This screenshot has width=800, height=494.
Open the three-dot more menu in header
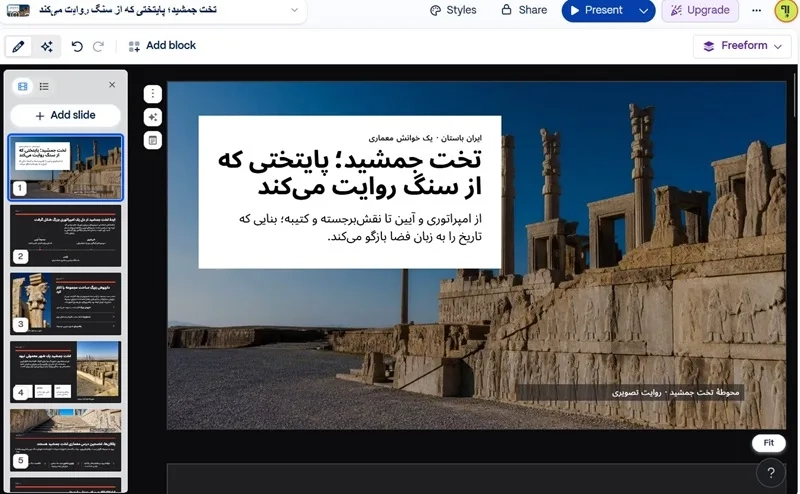coord(757,10)
